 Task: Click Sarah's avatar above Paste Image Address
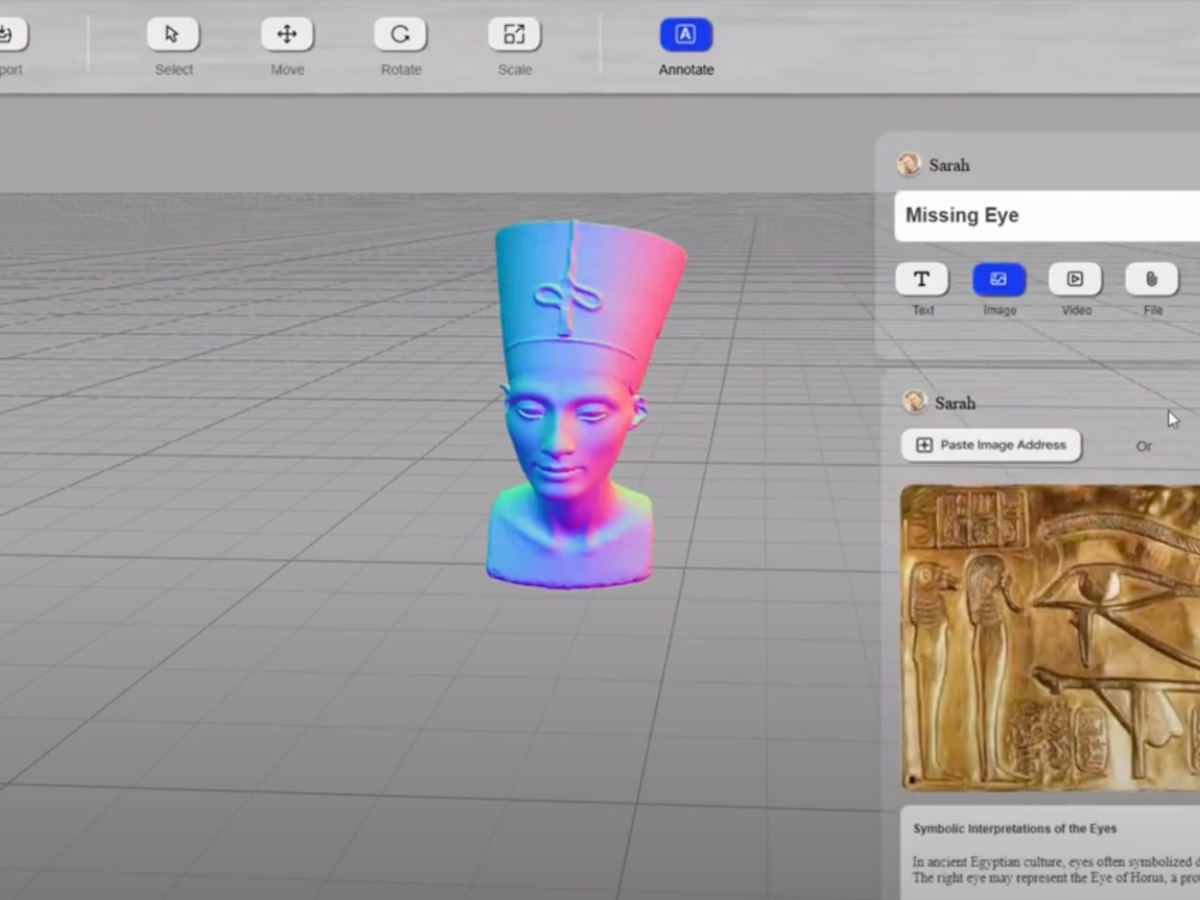914,402
